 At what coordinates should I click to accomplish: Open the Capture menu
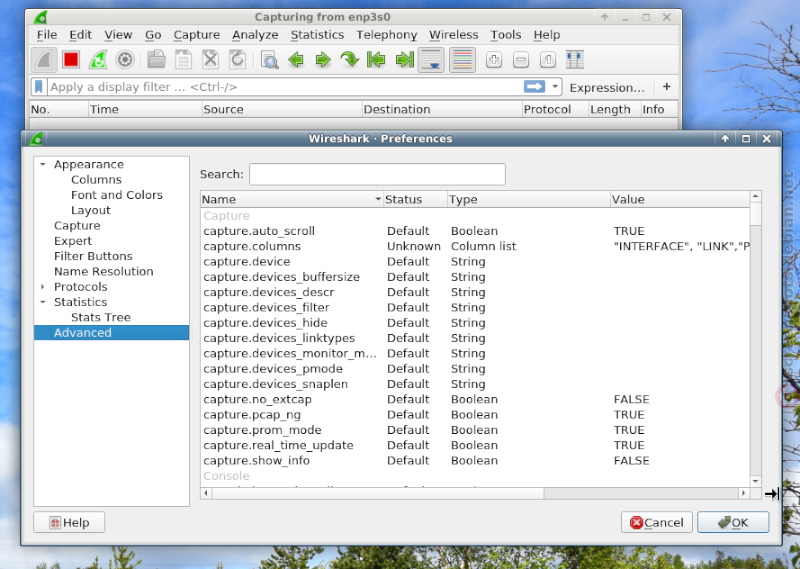pyautogui.click(x=196, y=35)
